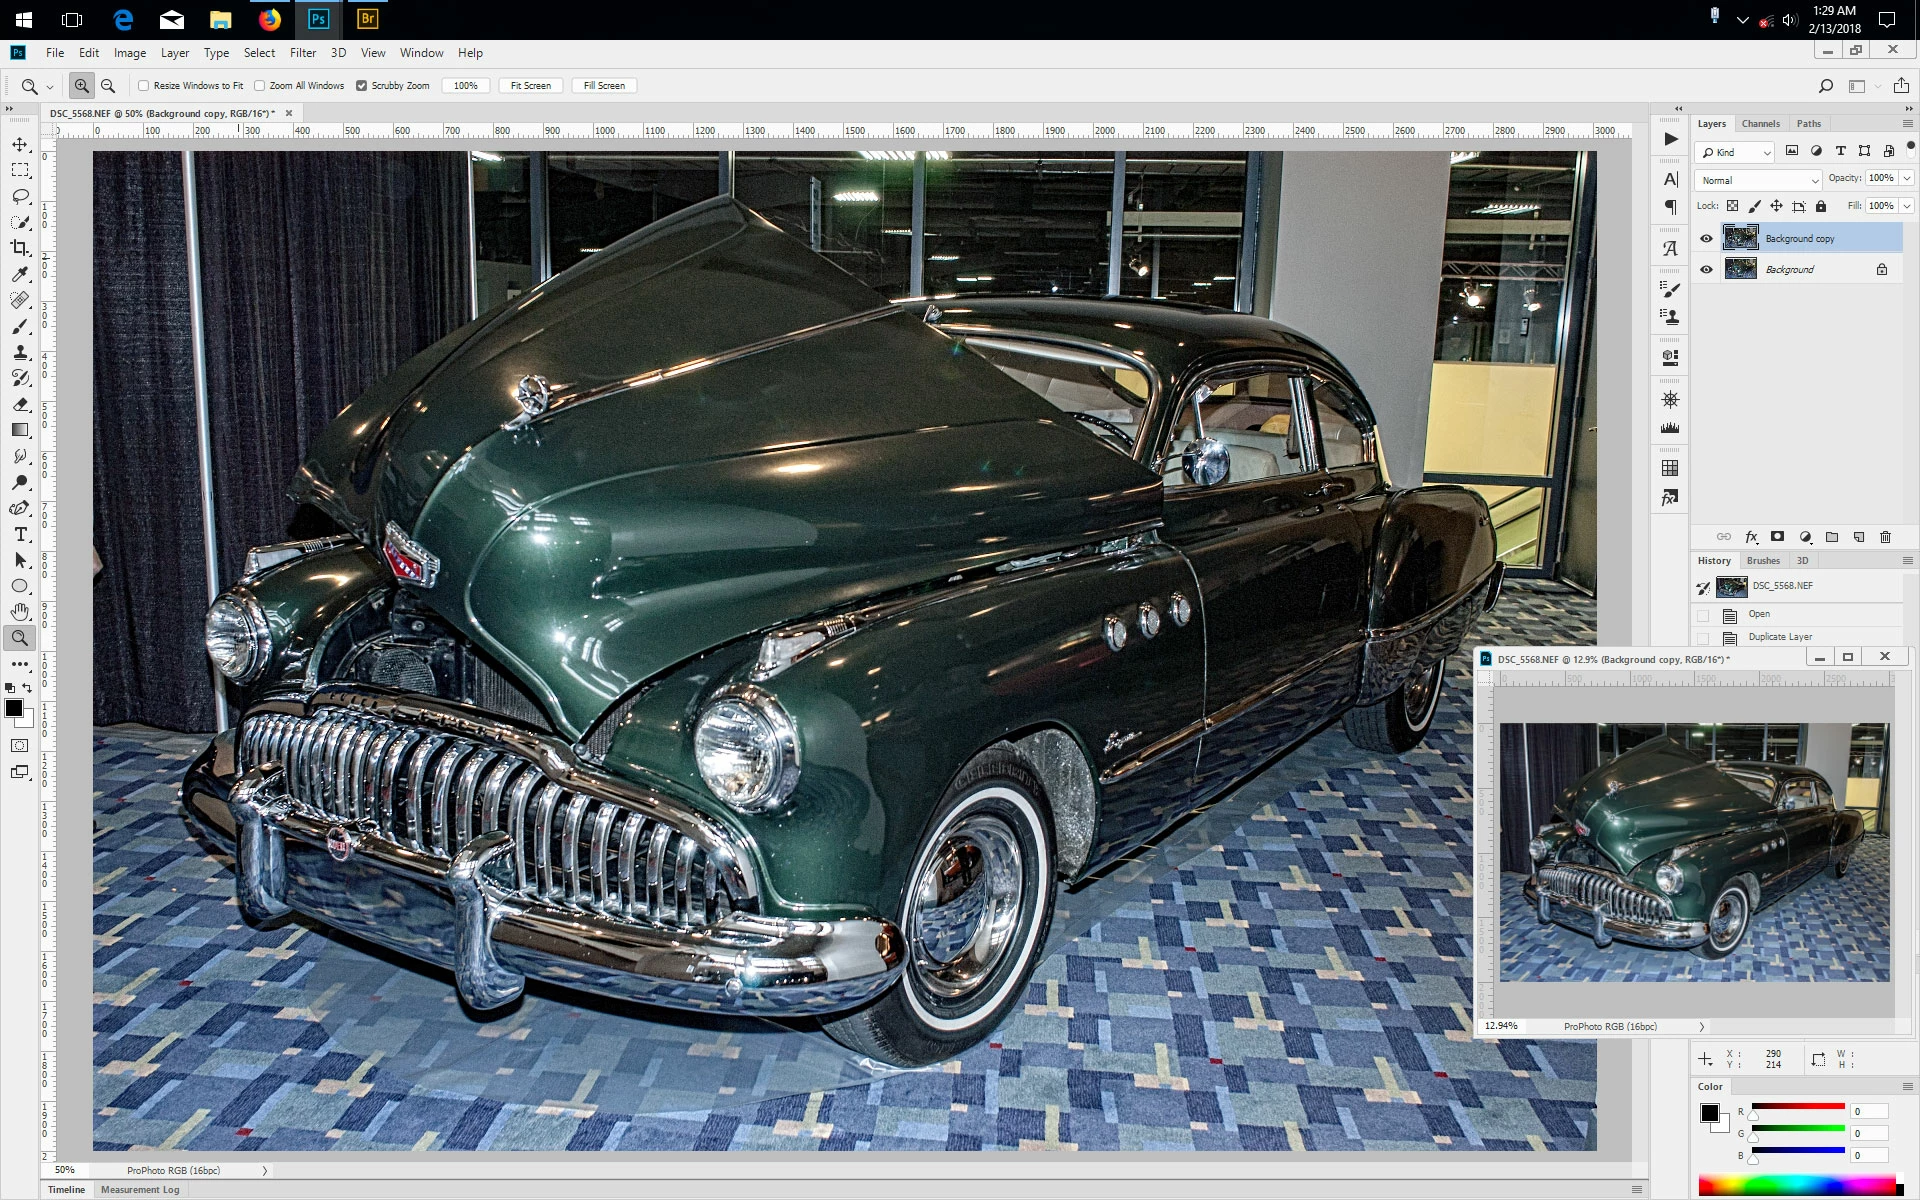
Task: Click the foreground color swatch in toolbar
Action: click(14, 708)
